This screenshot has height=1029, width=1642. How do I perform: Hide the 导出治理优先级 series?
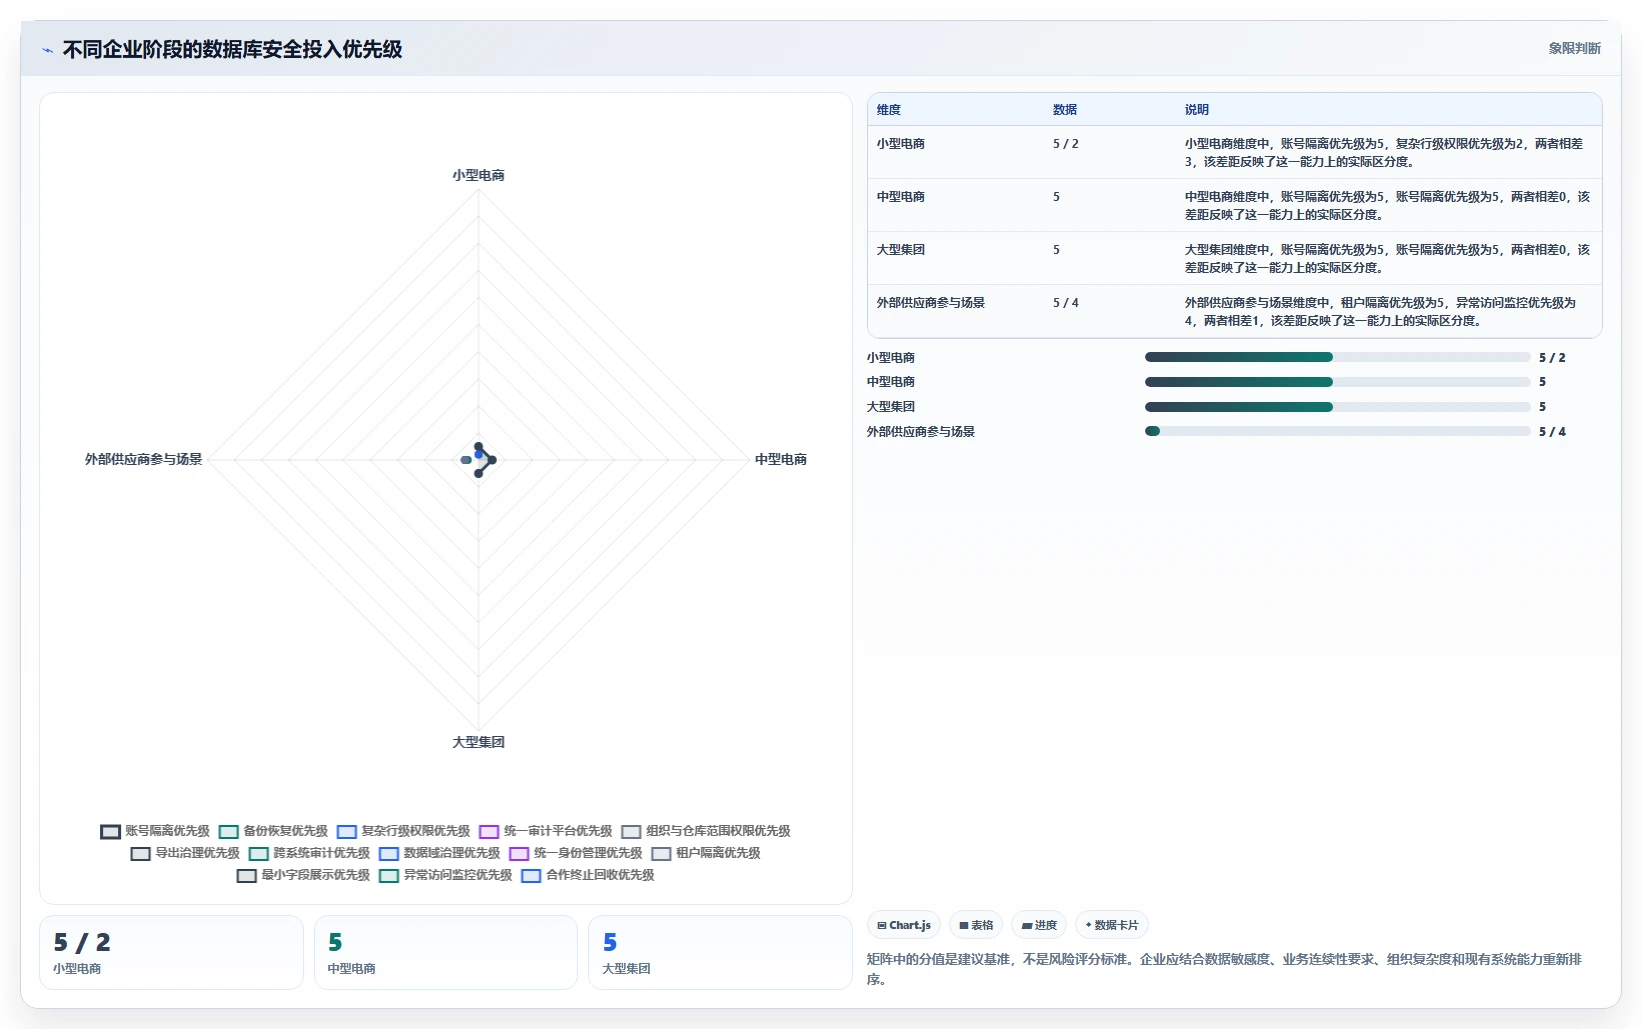(x=185, y=853)
